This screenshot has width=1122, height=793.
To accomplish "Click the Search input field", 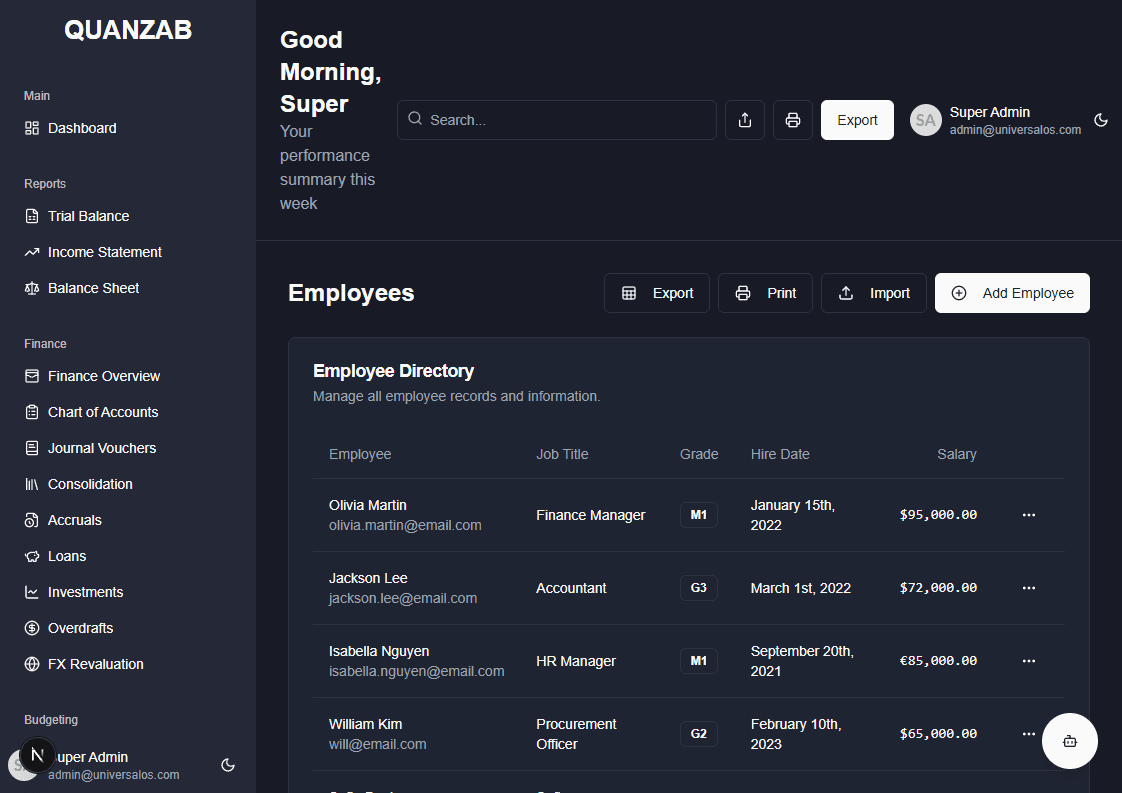I will (x=557, y=120).
